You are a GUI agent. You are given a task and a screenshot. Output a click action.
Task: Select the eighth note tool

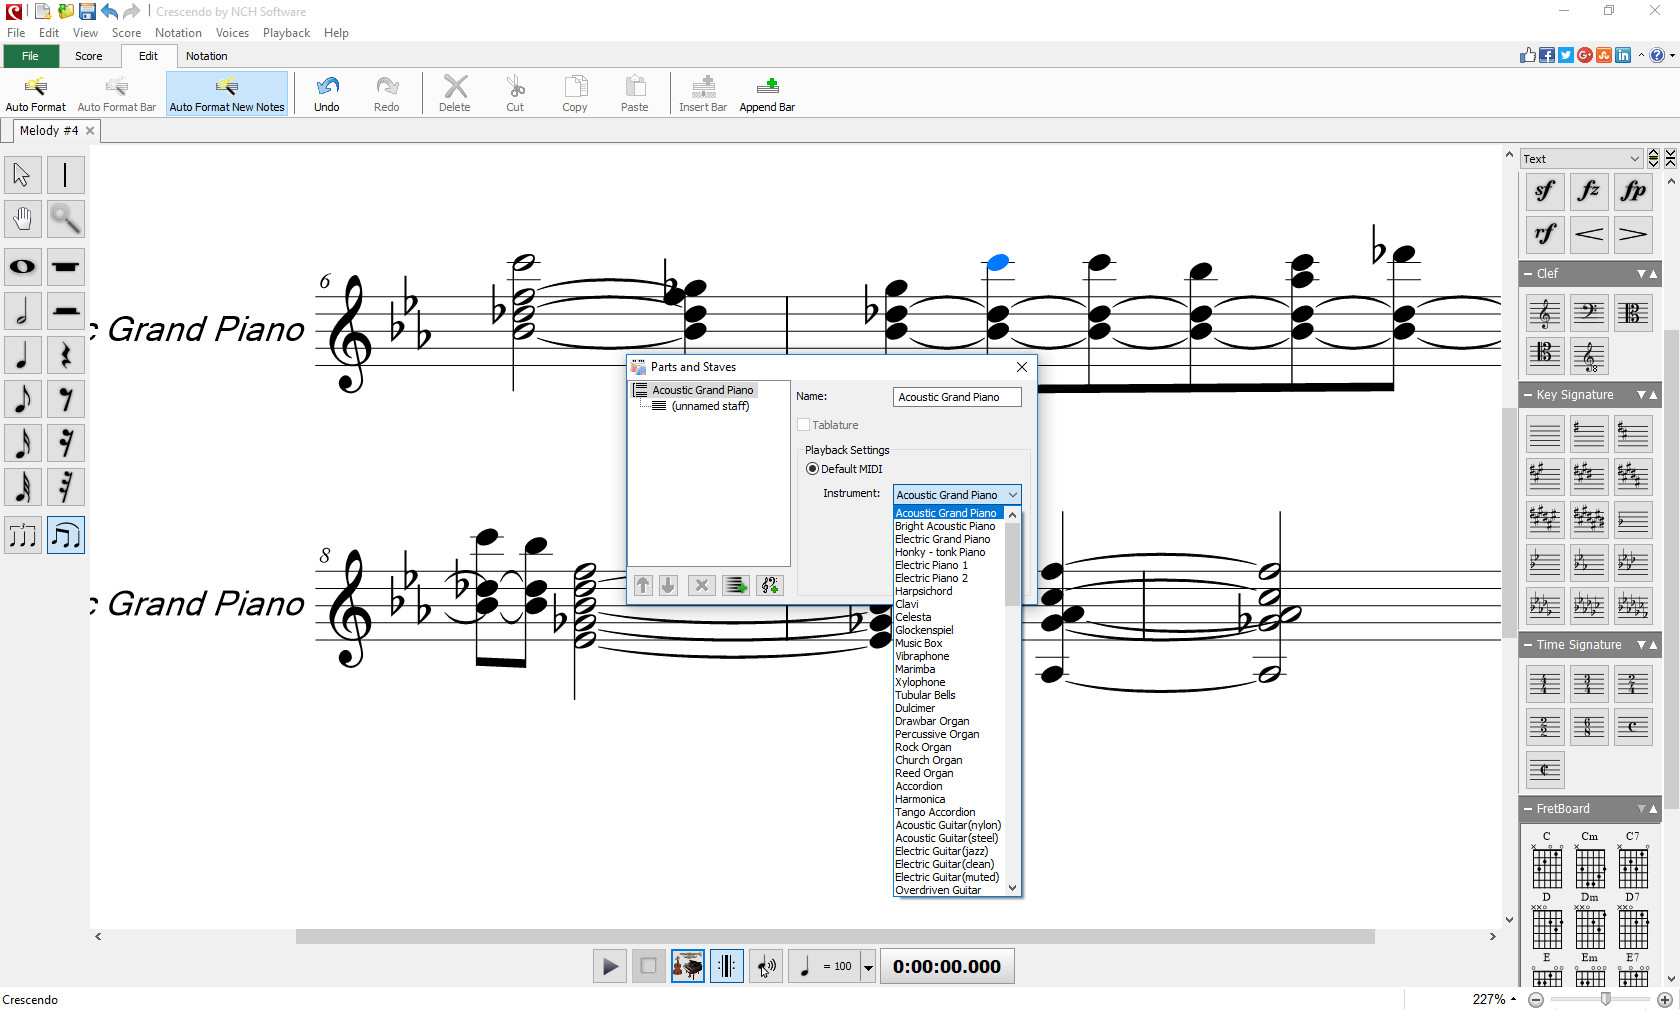(22, 399)
